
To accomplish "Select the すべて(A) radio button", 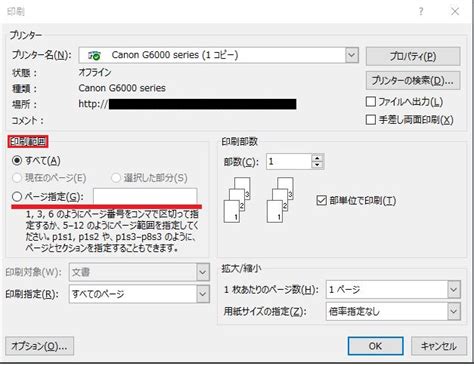I will (x=17, y=161).
